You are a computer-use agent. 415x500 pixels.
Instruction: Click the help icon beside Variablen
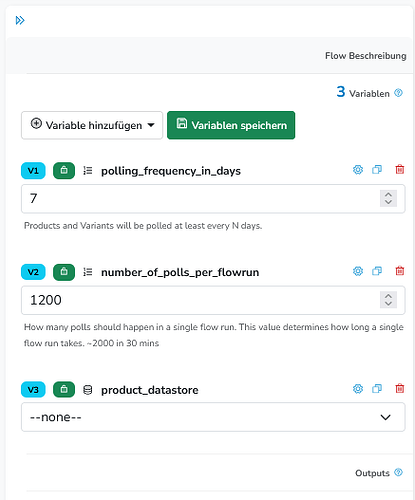[398, 93]
